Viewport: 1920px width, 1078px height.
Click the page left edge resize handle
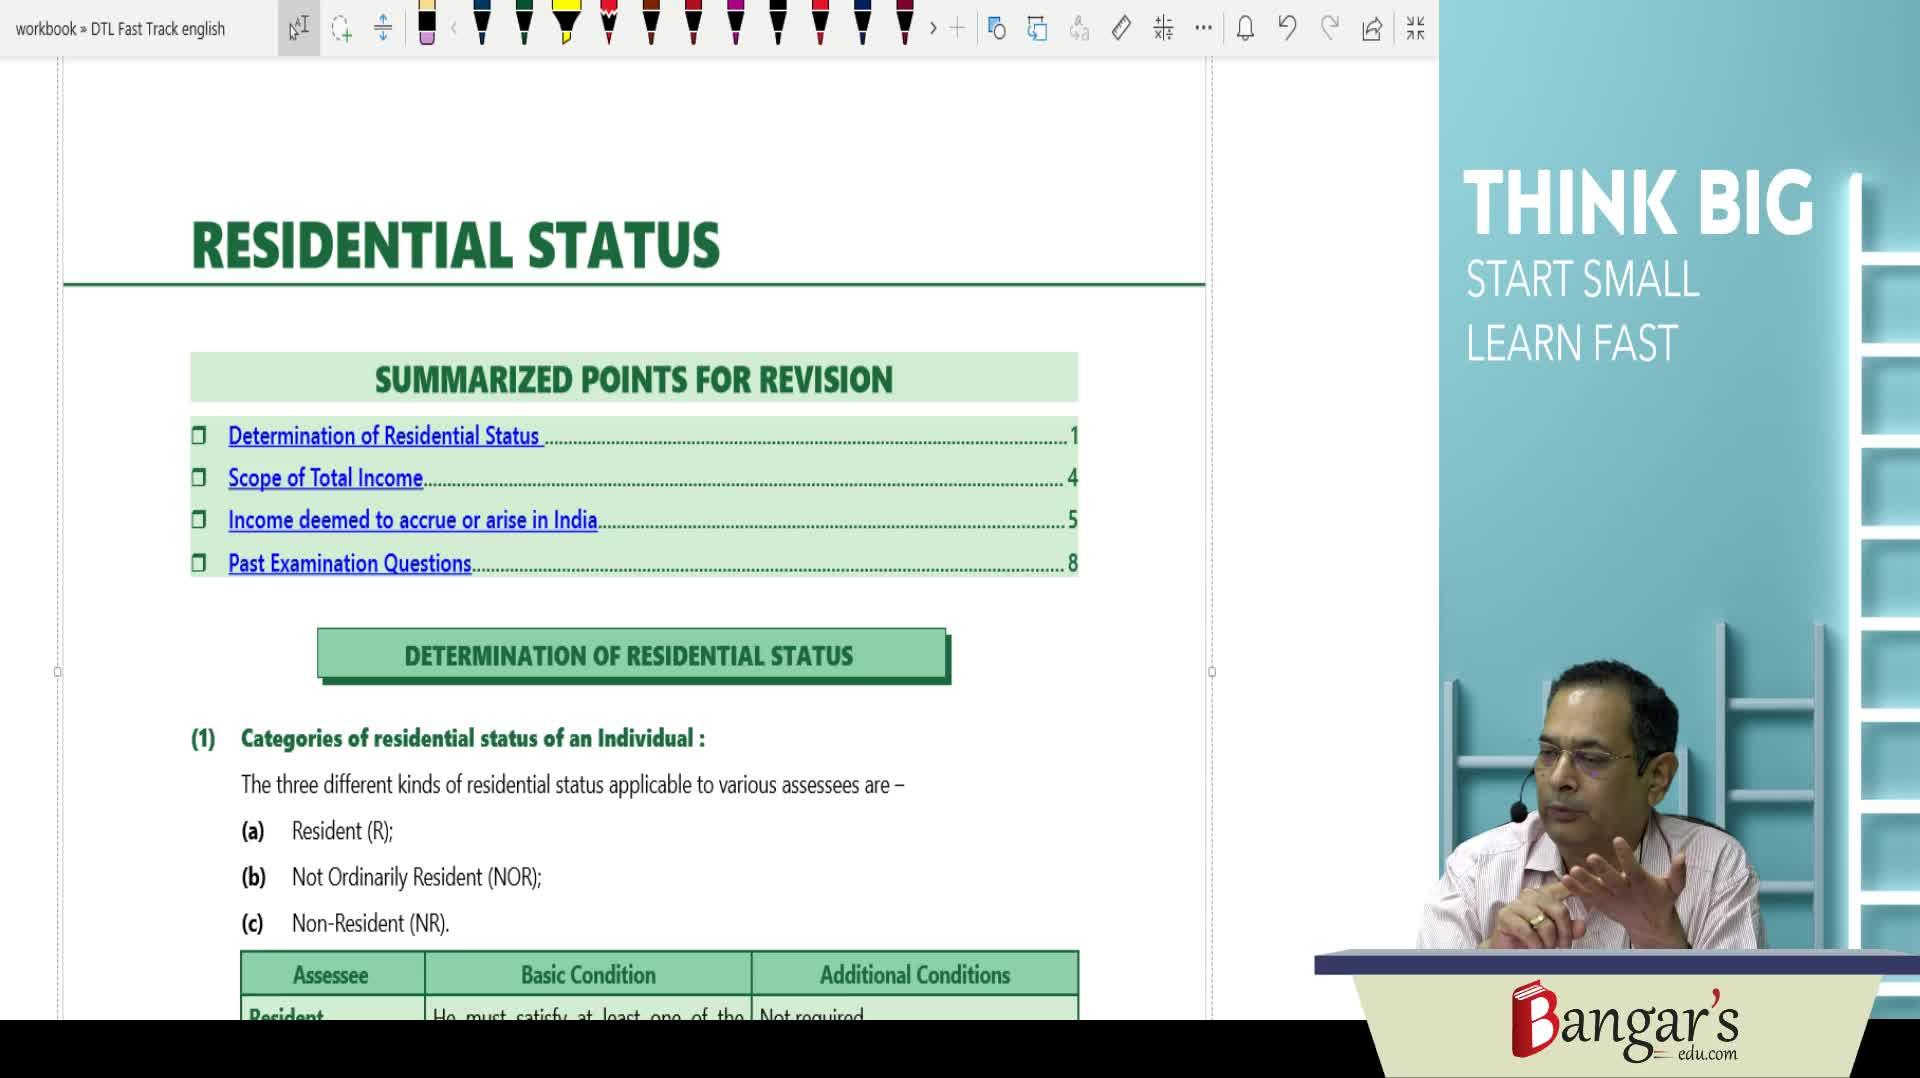point(58,672)
